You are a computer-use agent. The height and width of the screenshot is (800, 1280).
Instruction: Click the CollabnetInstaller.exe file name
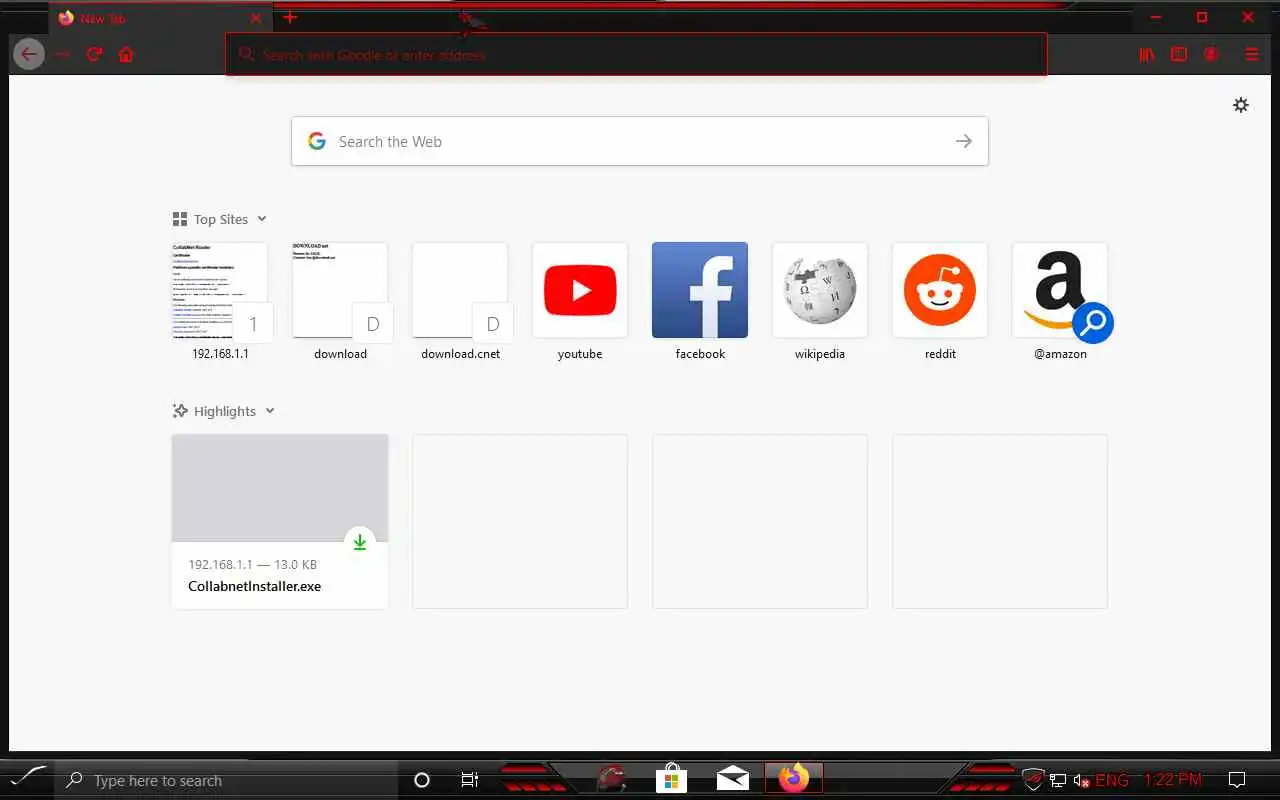pyautogui.click(x=255, y=586)
